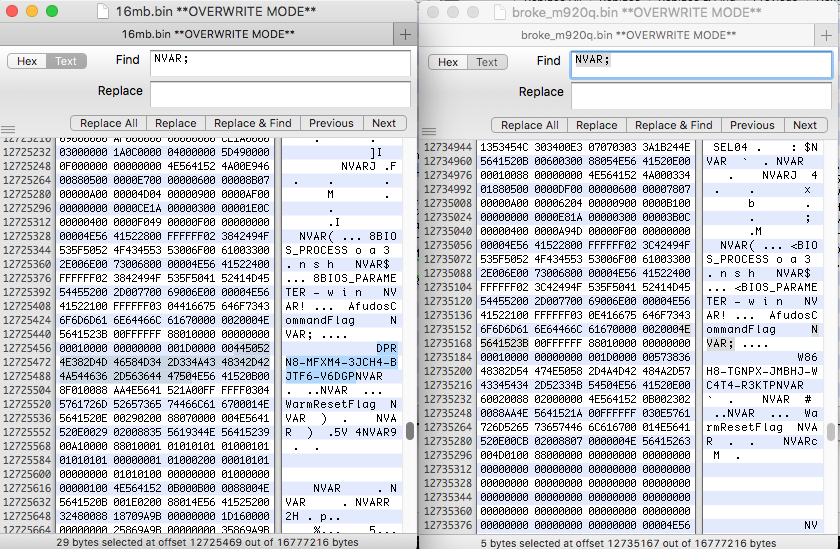840x549 pixels.
Task: Click the find bar drag handle in broke_m920q.bin window
Action: (429, 131)
